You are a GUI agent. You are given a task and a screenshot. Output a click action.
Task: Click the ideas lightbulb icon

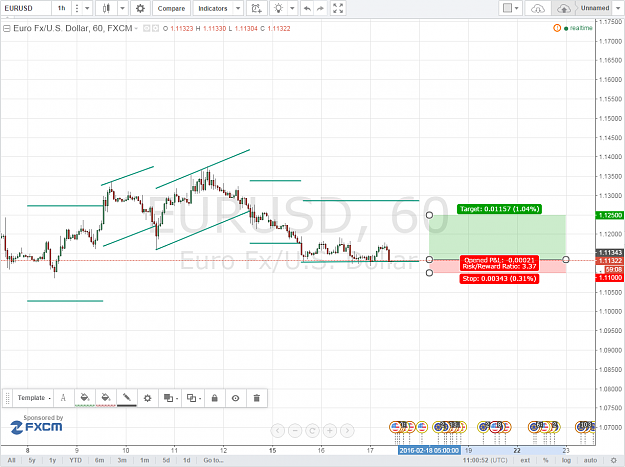point(279,8)
